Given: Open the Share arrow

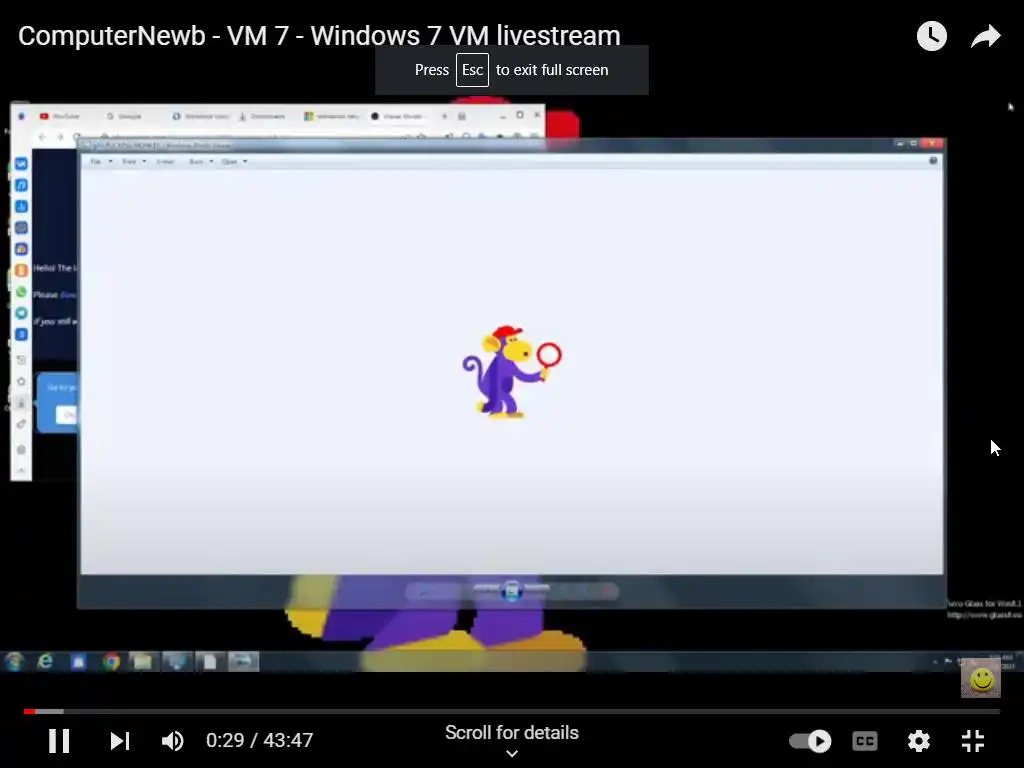Looking at the screenshot, I should (985, 36).
